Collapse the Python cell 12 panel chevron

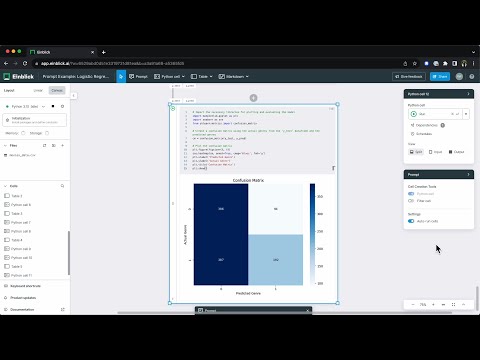[468, 94]
